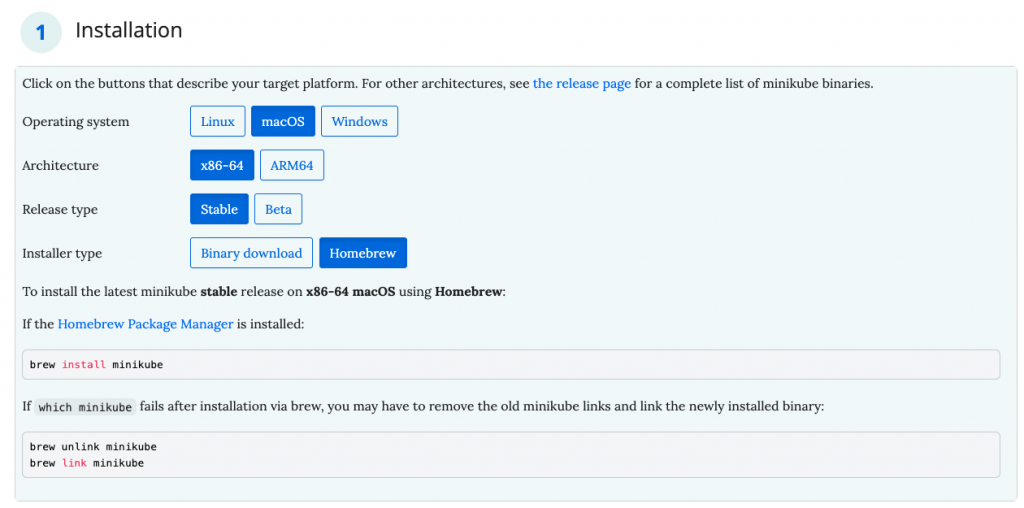The height and width of the screenshot is (508, 1024).
Task: Select the x86-64 architecture button
Action: click(222, 166)
